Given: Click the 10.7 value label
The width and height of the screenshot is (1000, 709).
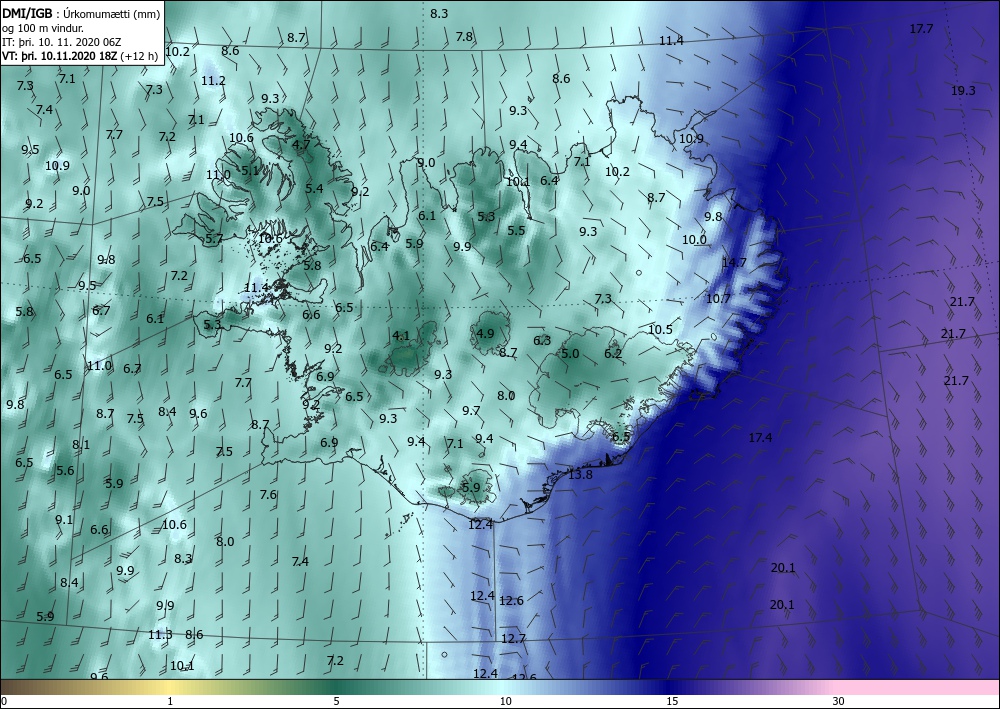Looking at the screenshot, I should (718, 298).
